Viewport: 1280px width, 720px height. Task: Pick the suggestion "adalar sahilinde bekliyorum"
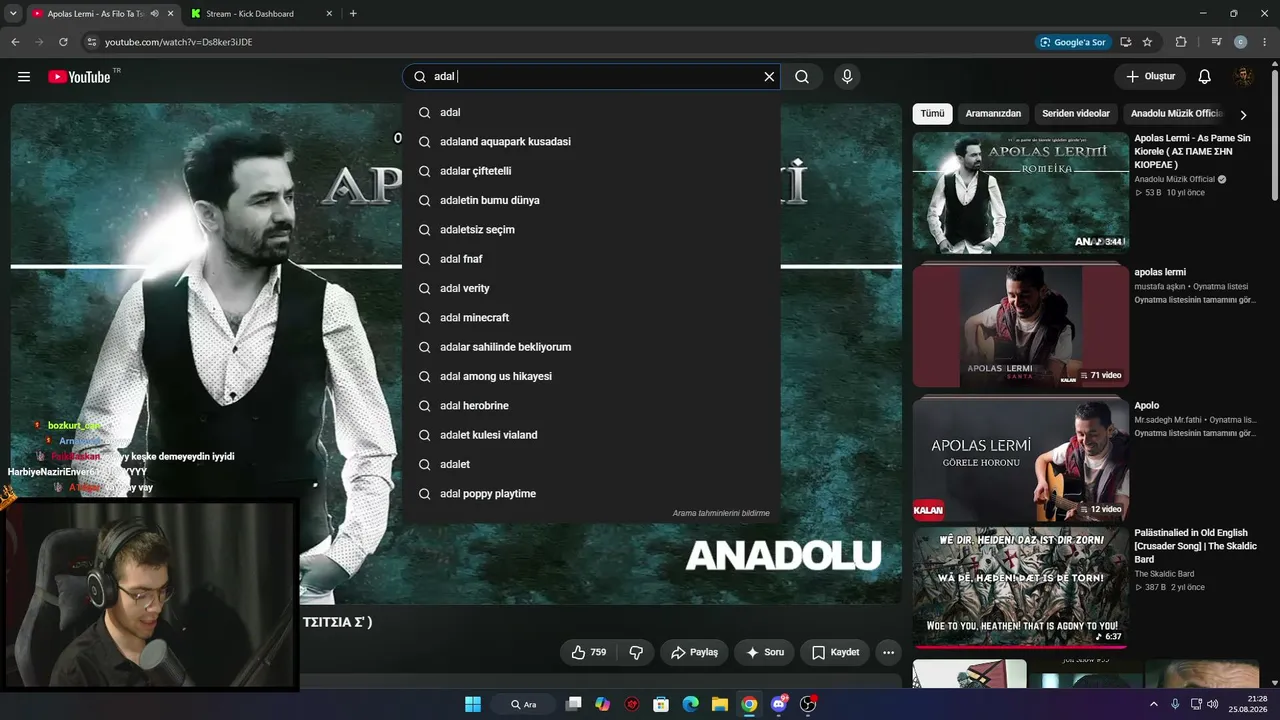point(591,347)
